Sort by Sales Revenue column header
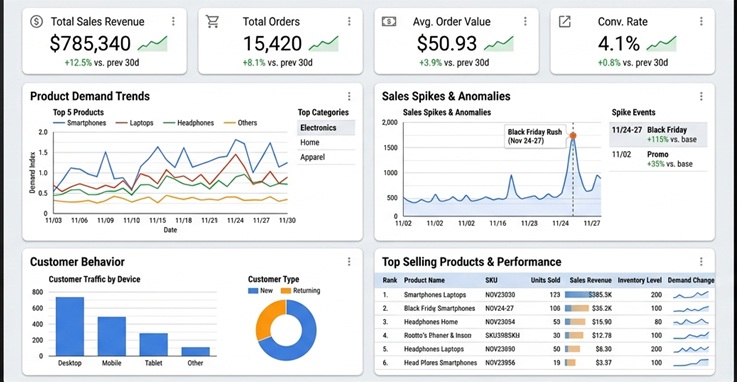737x382 pixels. (x=590, y=280)
